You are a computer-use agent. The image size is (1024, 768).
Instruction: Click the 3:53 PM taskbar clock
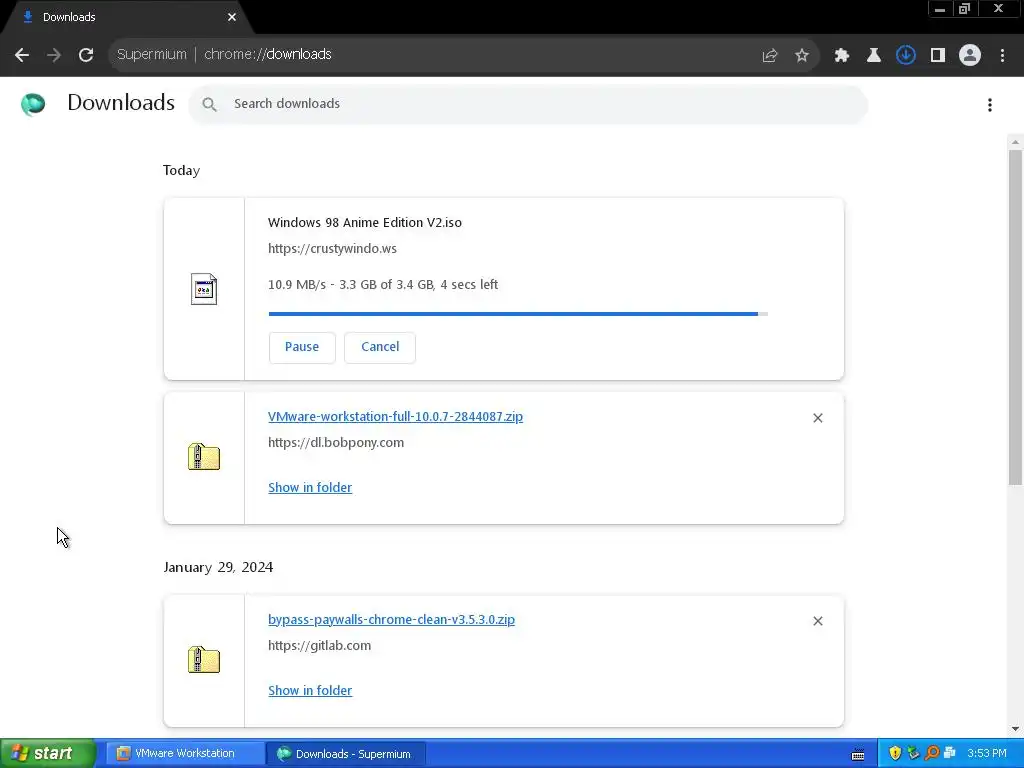tap(987, 754)
